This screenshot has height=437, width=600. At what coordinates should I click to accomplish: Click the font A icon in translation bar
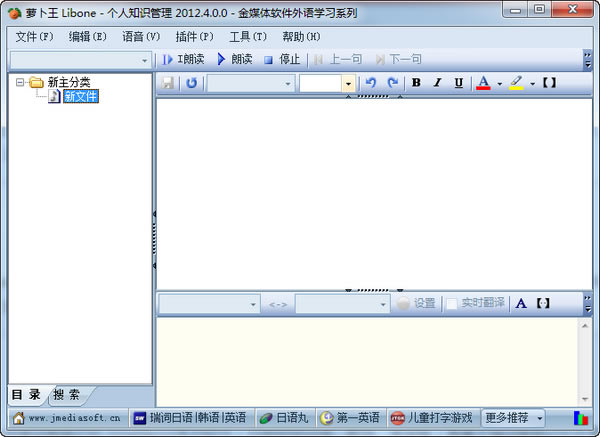click(x=521, y=303)
